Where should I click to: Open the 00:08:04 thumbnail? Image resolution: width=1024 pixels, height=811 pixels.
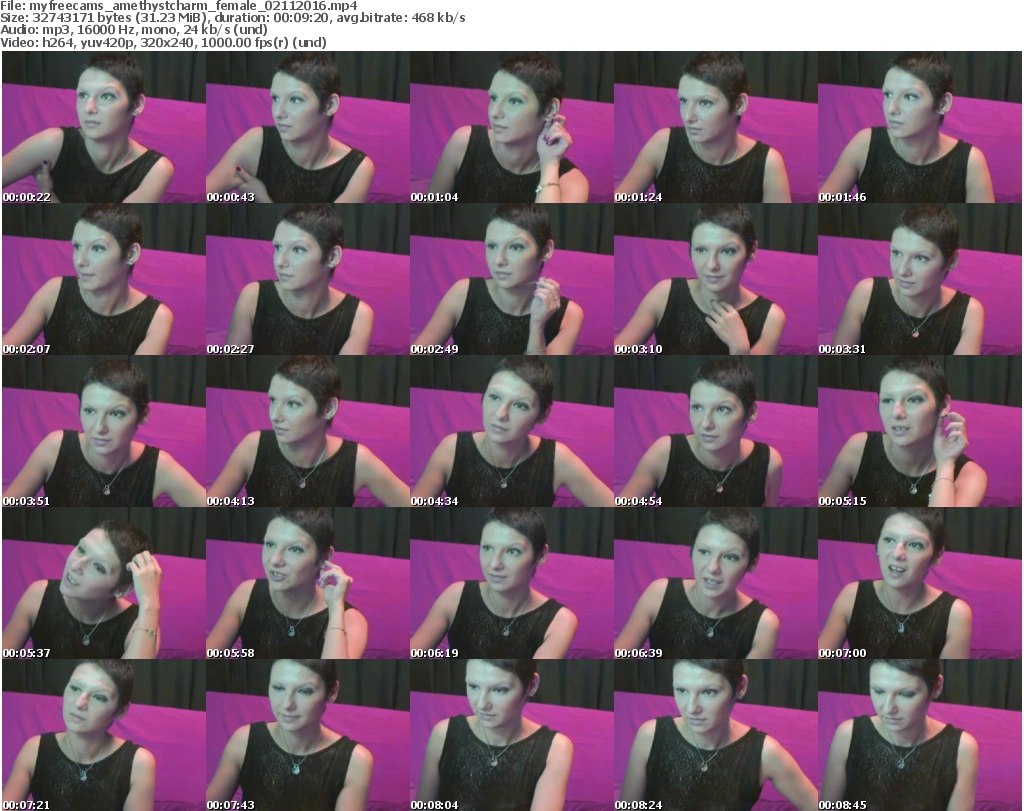(x=512, y=735)
